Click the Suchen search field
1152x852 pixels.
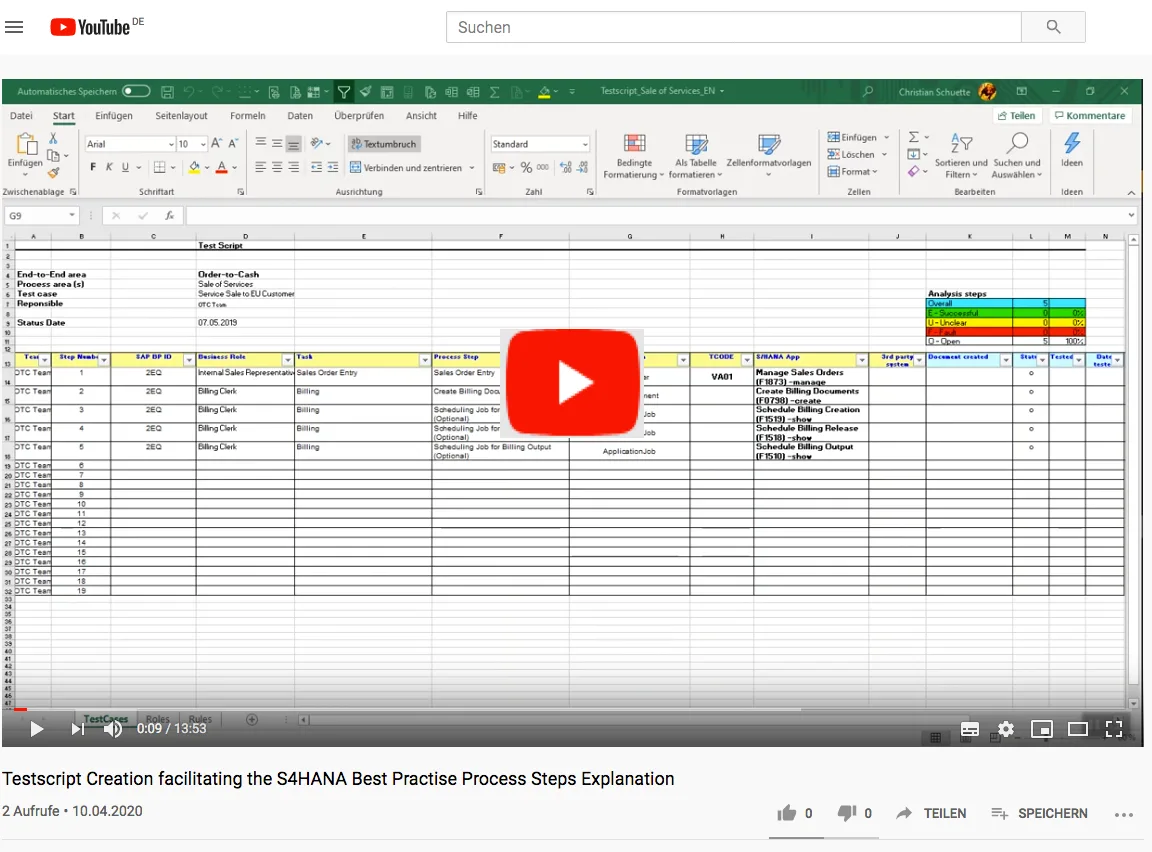(x=733, y=27)
